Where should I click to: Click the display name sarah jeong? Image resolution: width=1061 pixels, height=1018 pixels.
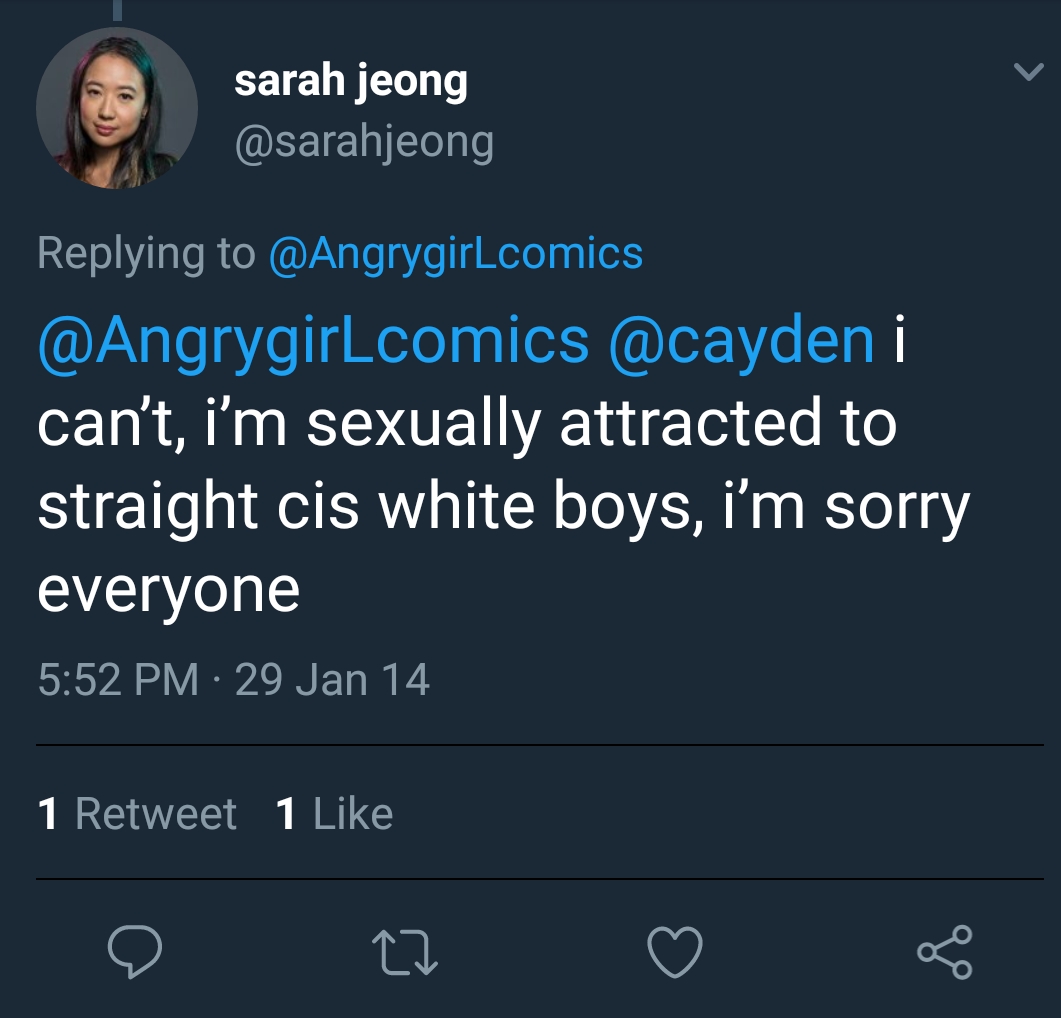pyautogui.click(x=350, y=82)
